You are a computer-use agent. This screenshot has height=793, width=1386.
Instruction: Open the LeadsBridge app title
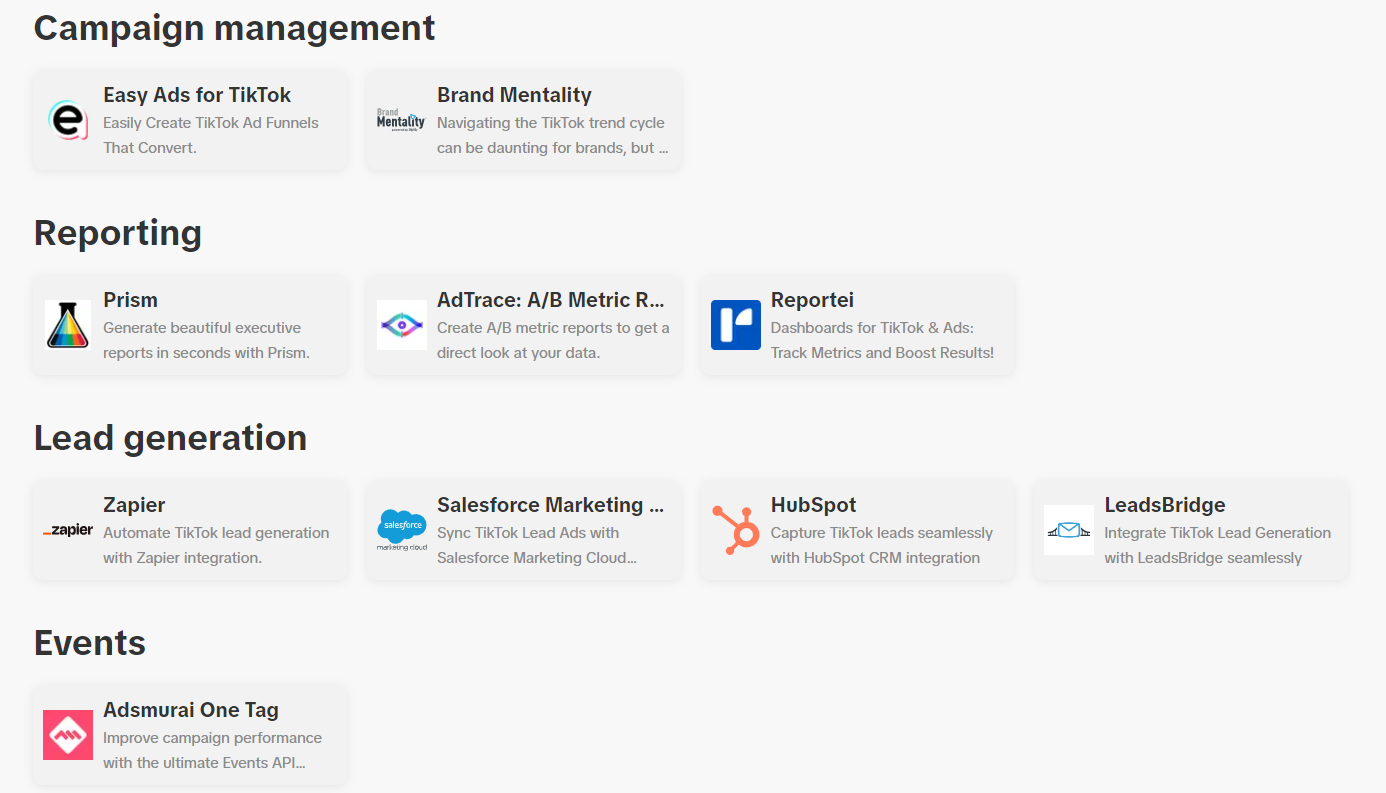(x=1164, y=505)
